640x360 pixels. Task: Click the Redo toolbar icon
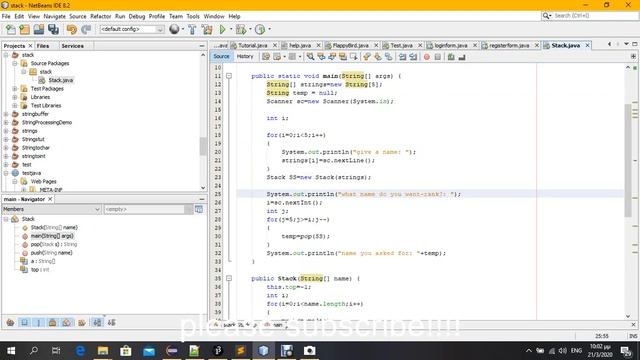coord(86,29)
